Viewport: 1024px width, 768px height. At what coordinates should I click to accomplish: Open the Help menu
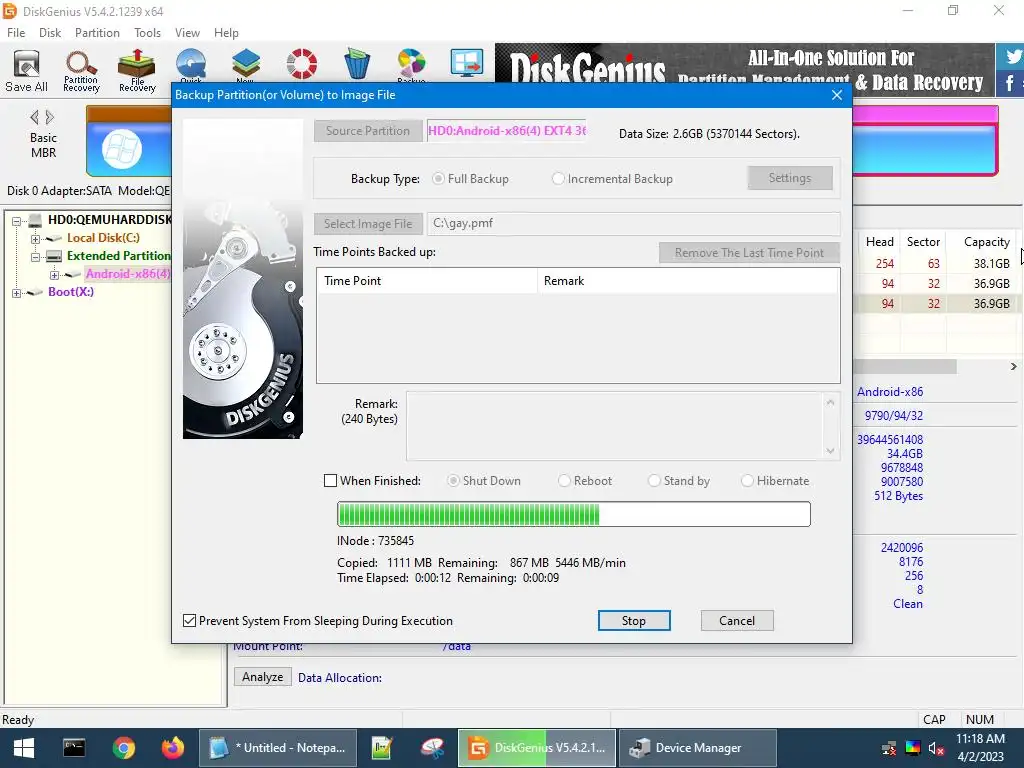coord(226,33)
